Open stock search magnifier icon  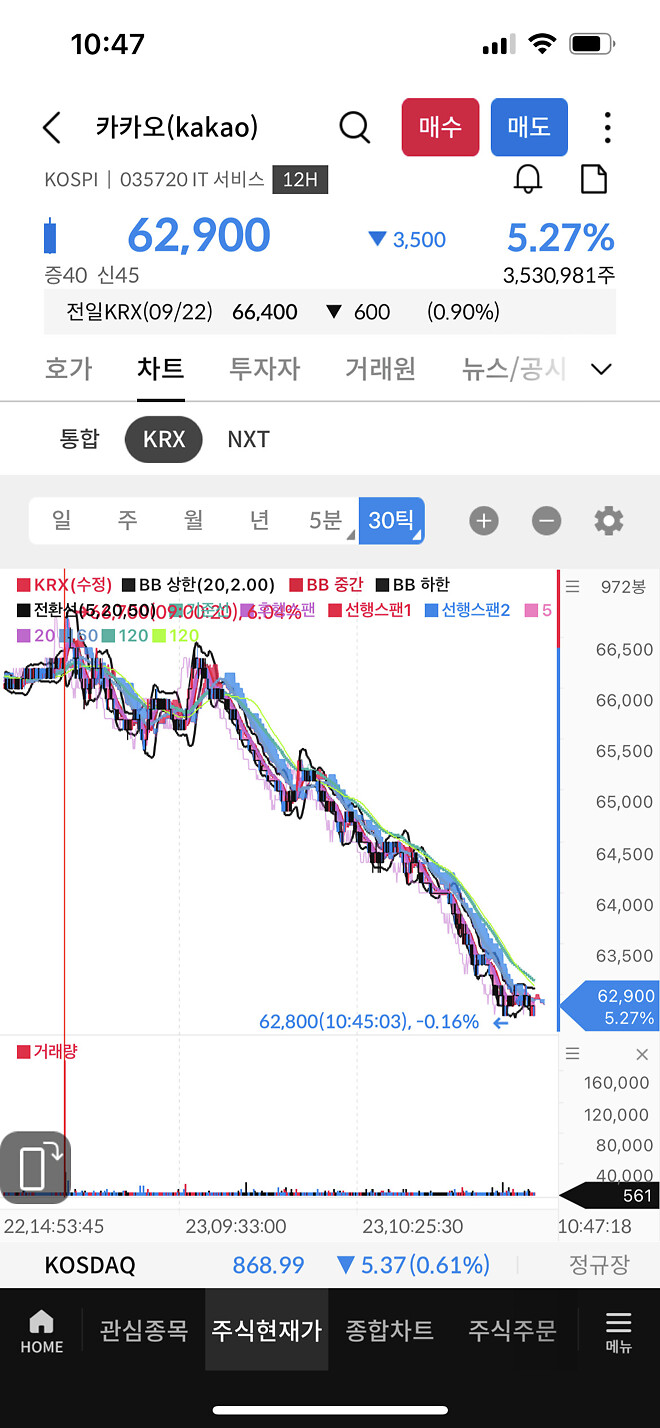[354, 127]
